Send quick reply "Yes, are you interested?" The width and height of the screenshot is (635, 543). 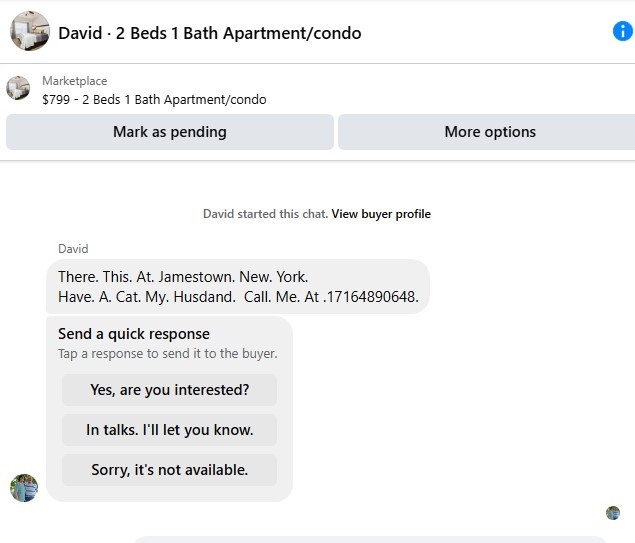[x=169, y=390]
